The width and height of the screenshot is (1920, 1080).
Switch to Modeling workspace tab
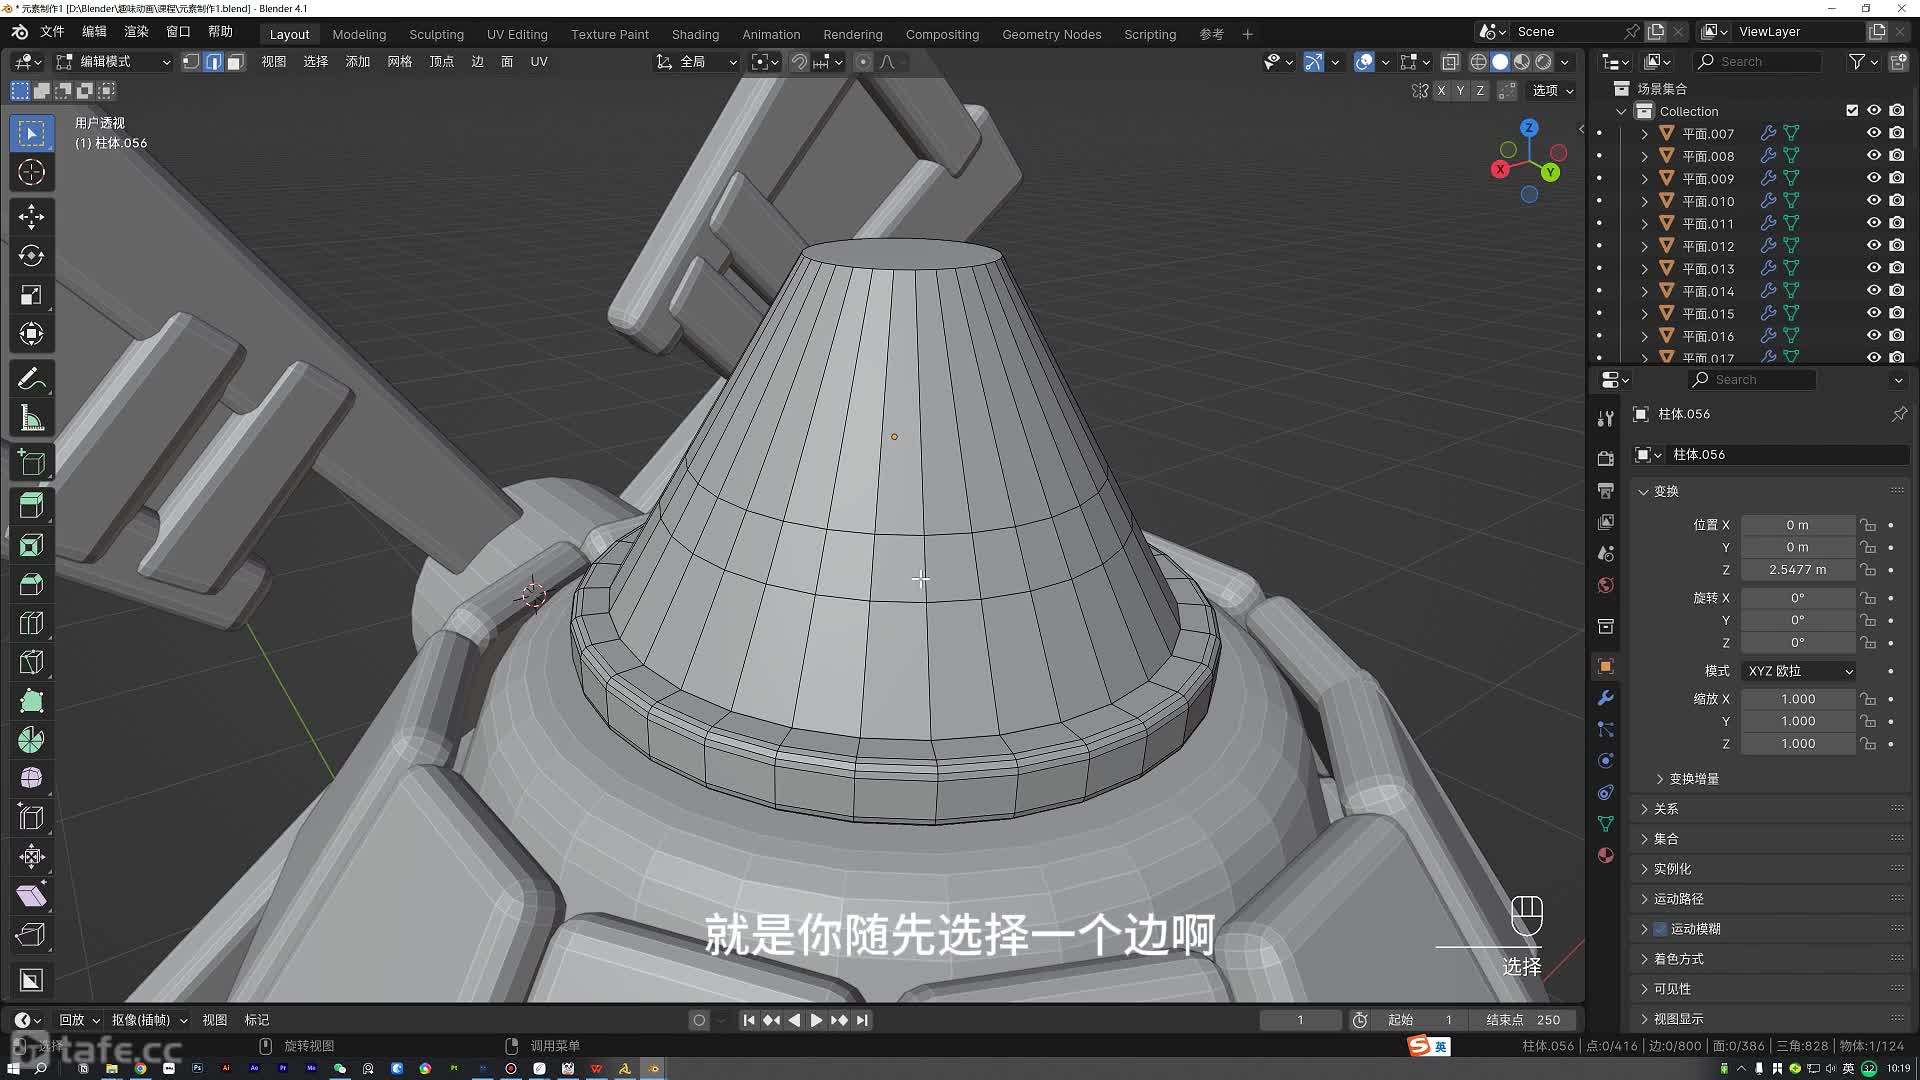(x=359, y=34)
